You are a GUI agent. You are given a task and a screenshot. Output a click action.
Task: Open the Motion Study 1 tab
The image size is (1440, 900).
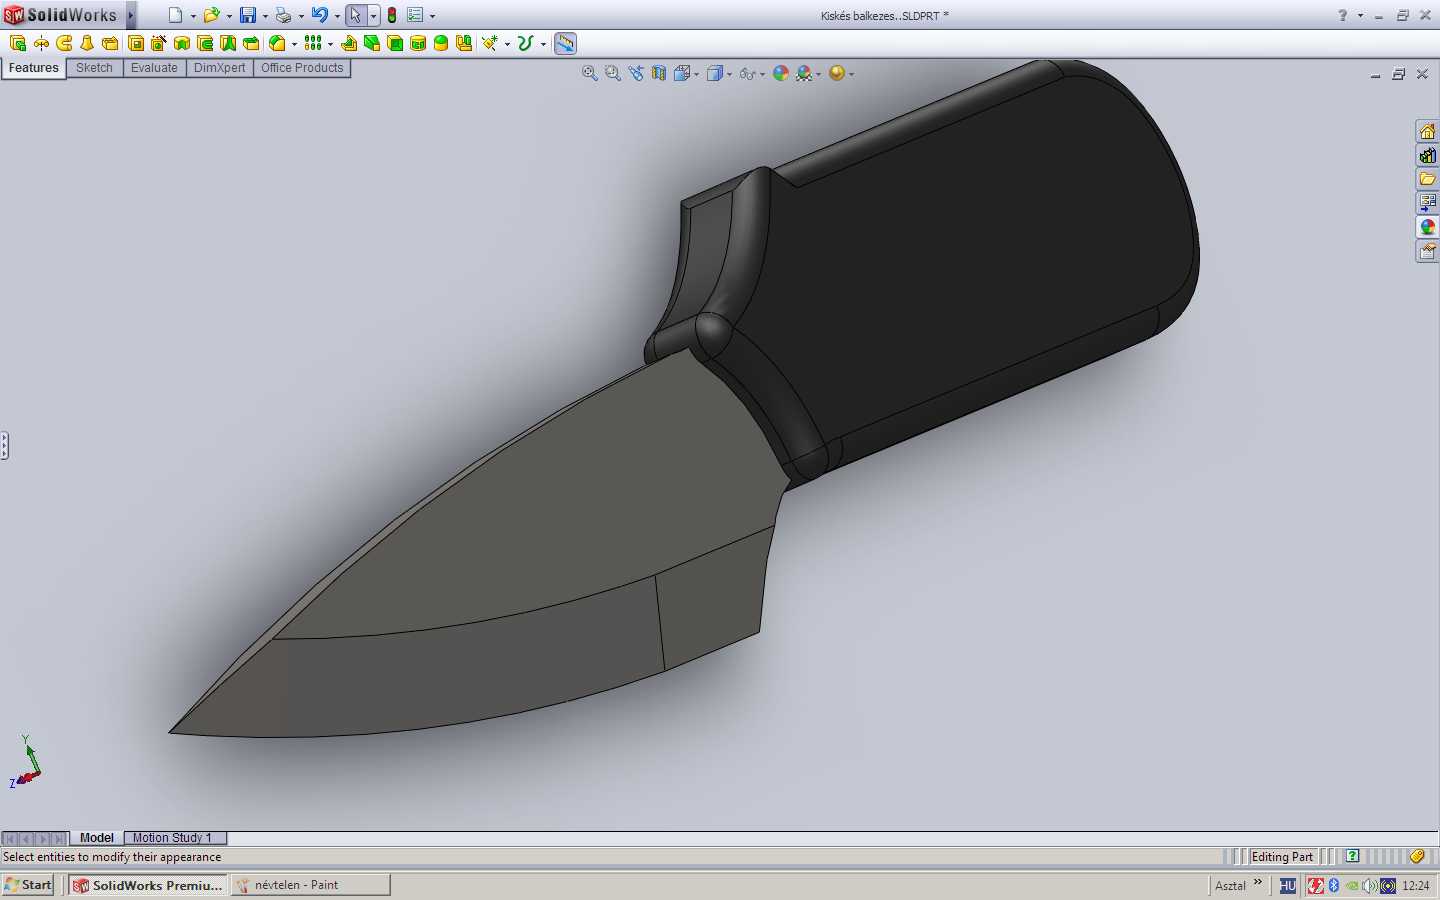(x=176, y=838)
